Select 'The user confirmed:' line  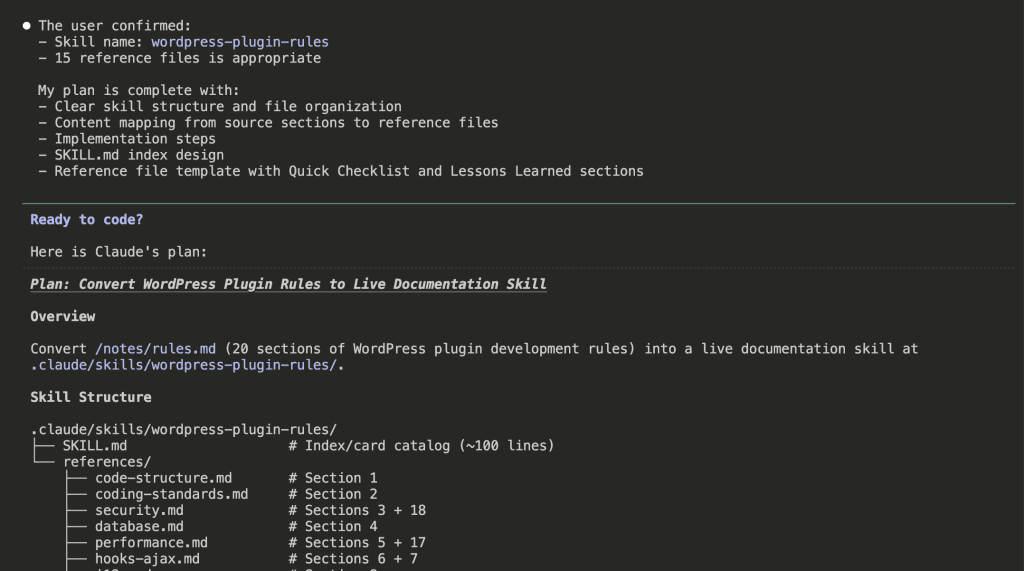click(114, 26)
